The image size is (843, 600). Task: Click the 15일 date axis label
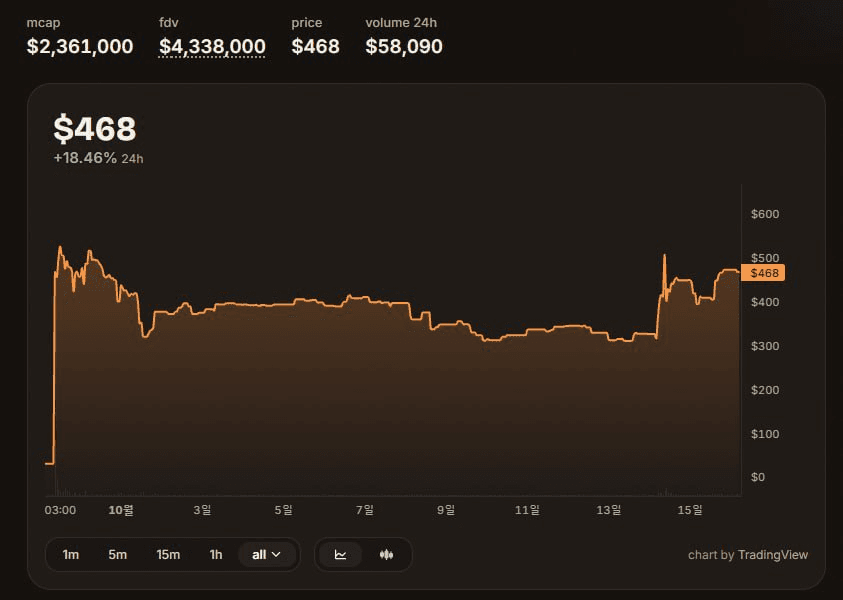point(690,510)
